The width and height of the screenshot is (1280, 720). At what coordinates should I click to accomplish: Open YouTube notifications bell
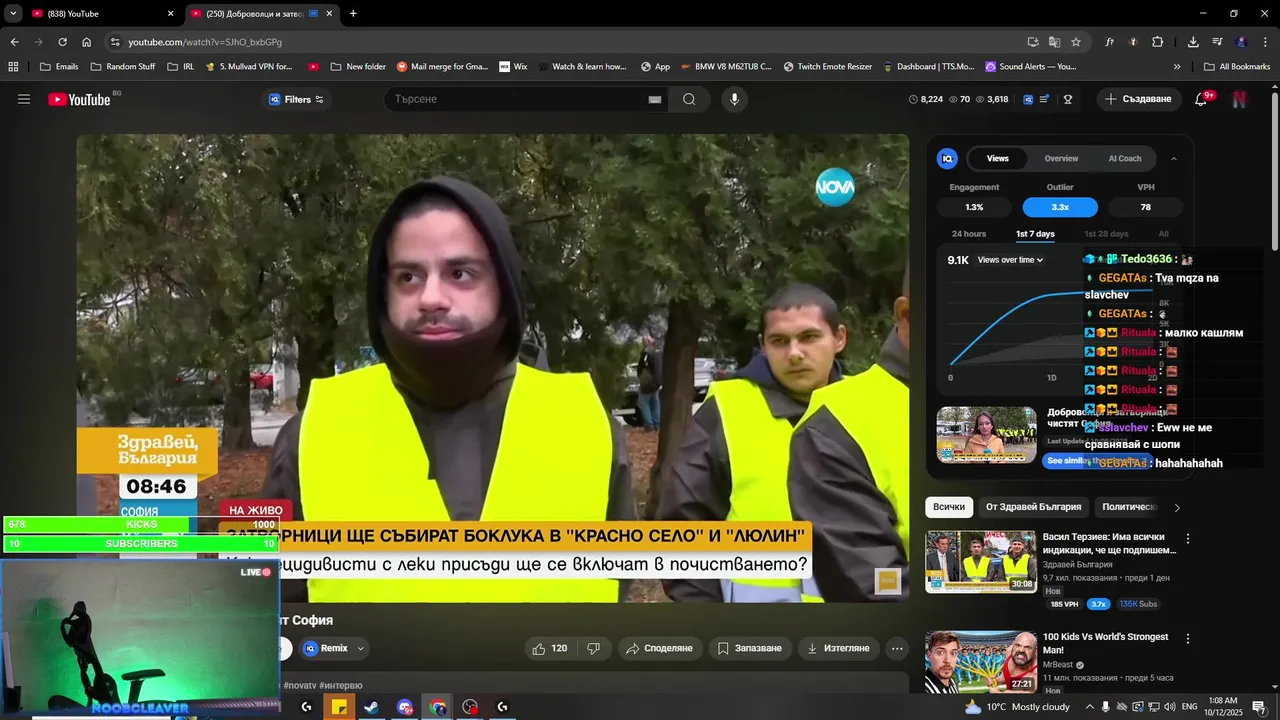pos(1201,99)
